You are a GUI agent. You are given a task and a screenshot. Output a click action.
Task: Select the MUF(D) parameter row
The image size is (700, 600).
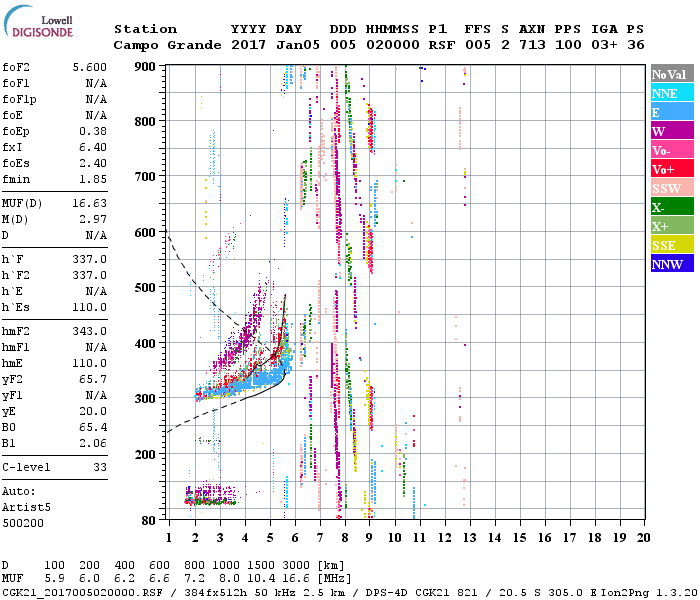tap(55, 203)
